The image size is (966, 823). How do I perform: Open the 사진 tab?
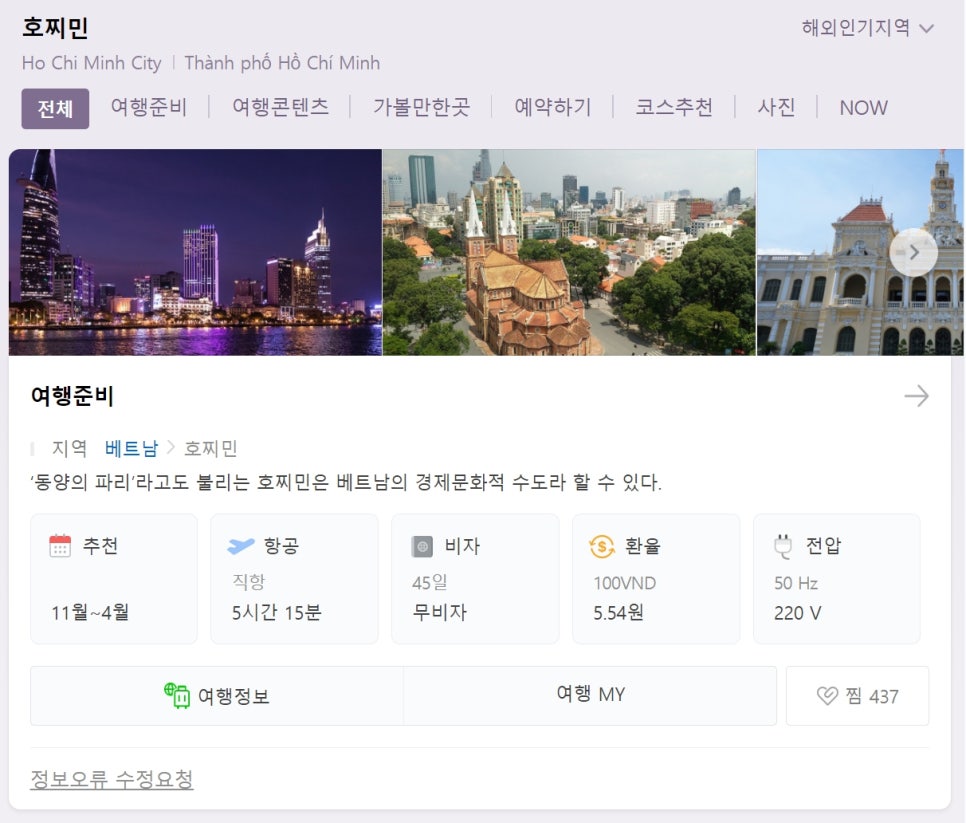pos(776,107)
